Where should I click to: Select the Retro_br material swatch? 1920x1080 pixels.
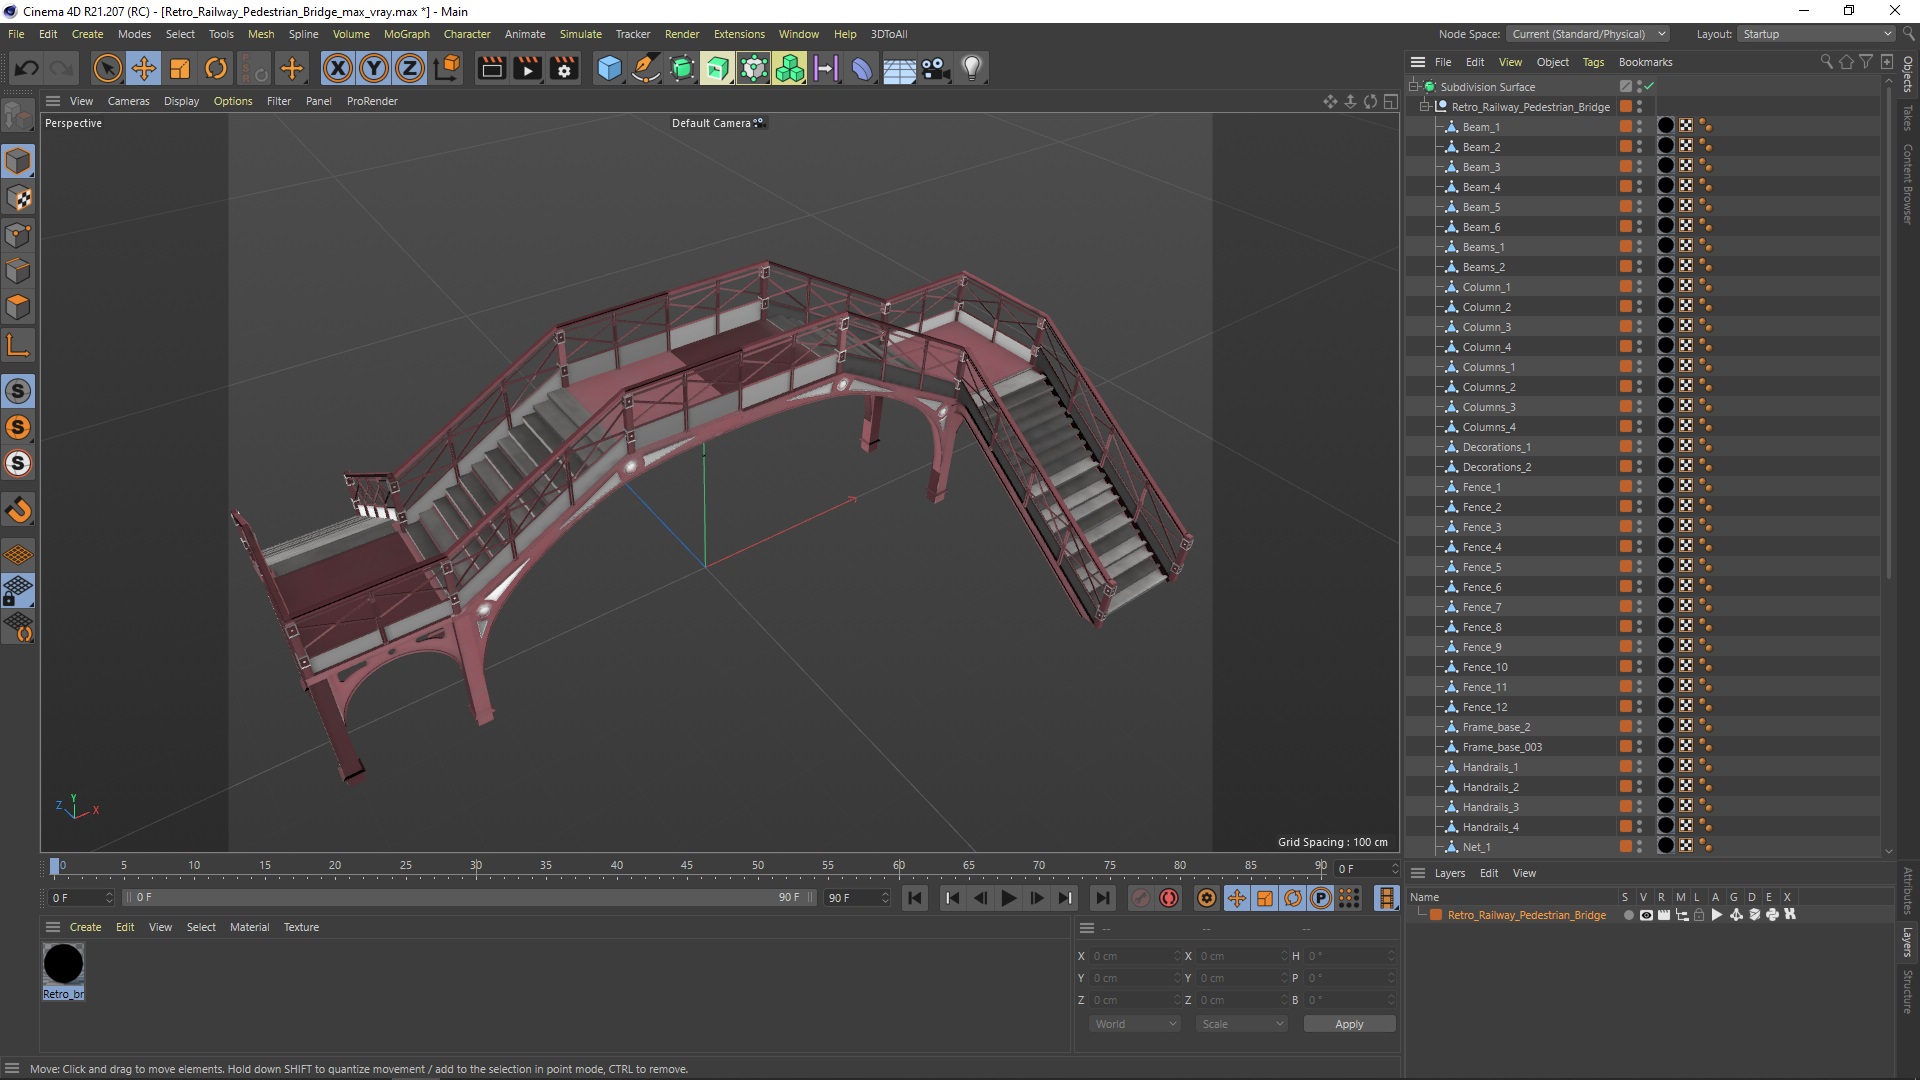(x=63, y=965)
